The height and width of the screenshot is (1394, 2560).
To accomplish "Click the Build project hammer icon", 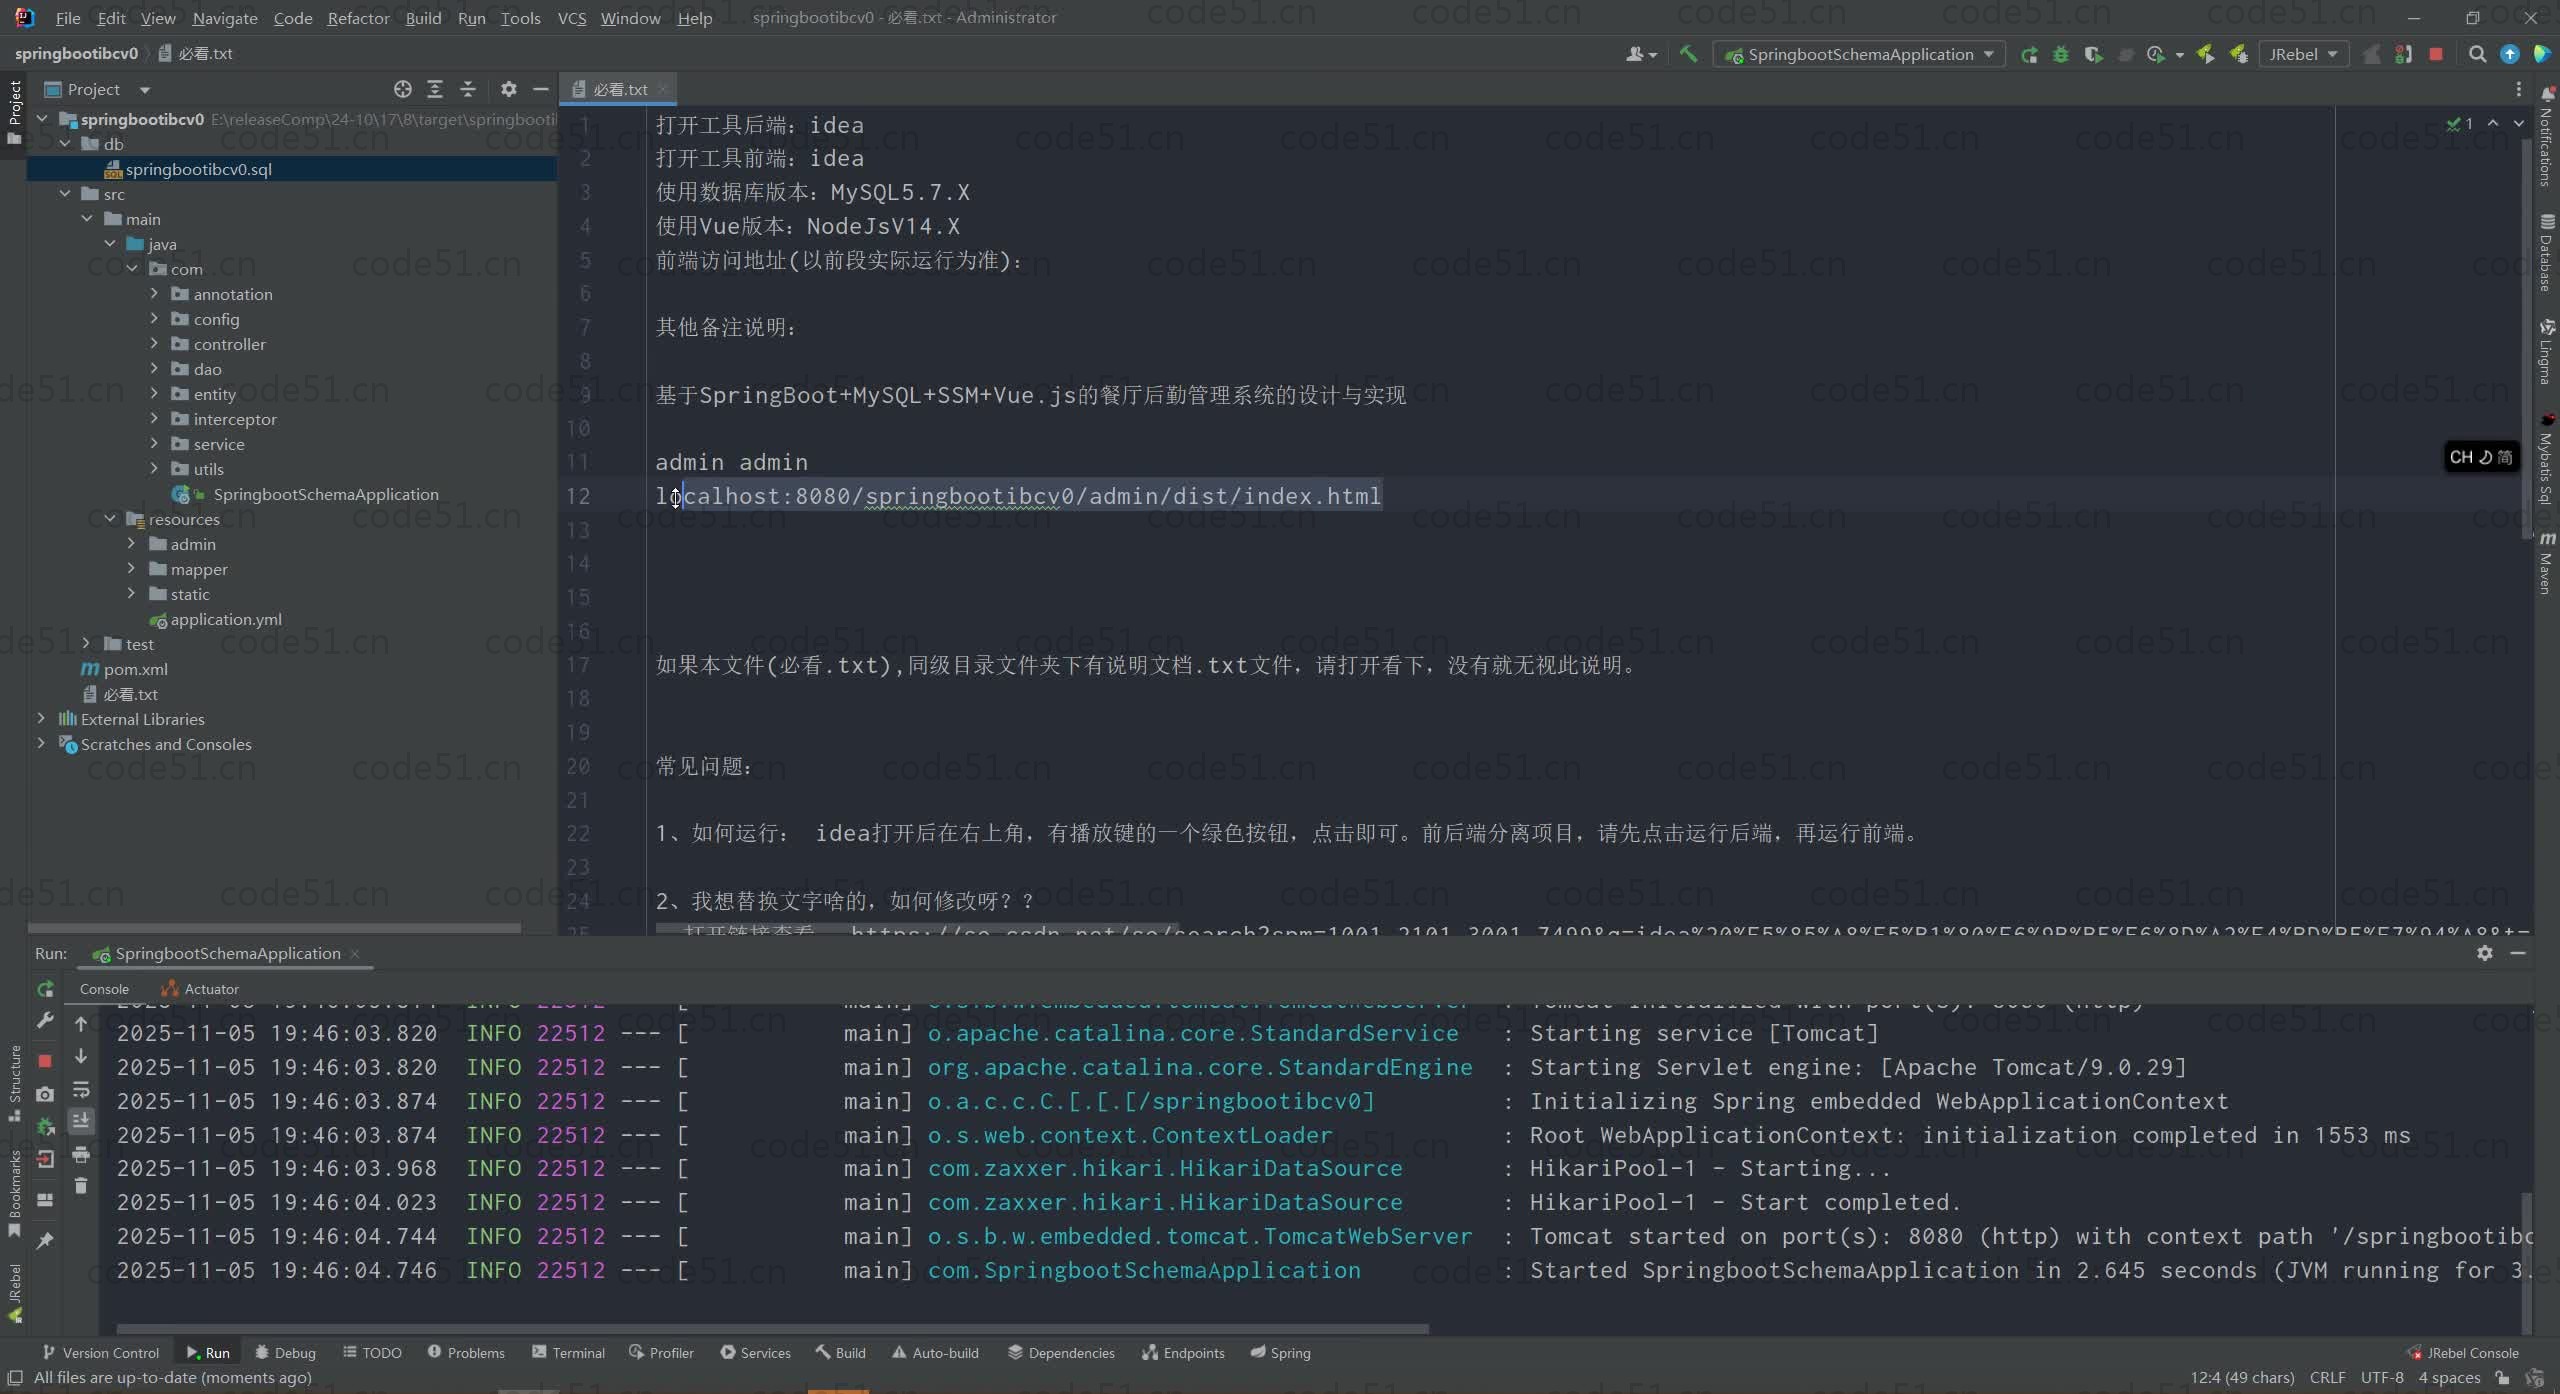I will pyautogui.click(x=1688, y=54).
